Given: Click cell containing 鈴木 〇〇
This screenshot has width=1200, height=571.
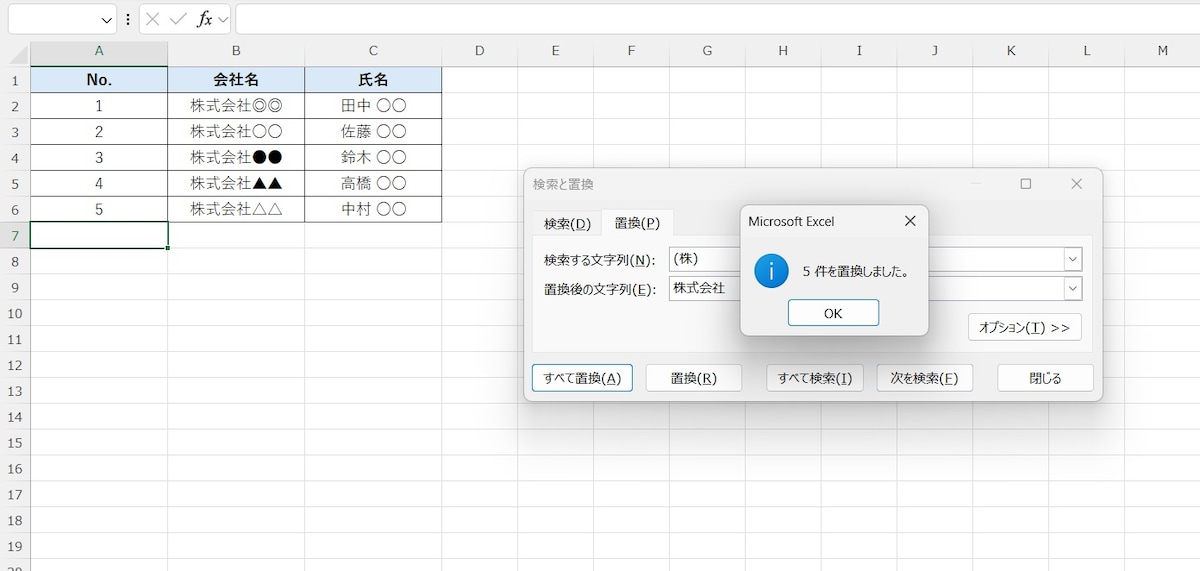Looking at the screenshot, I should pos(373,158).
